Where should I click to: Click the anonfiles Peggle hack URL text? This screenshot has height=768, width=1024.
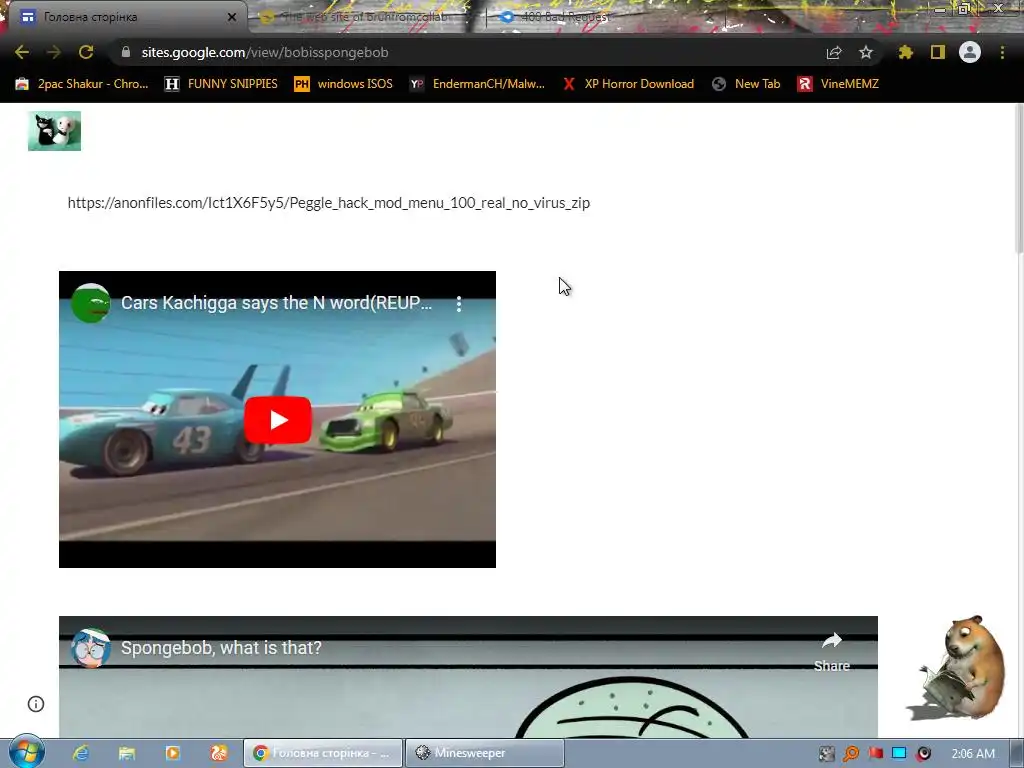tap(328, 203)
